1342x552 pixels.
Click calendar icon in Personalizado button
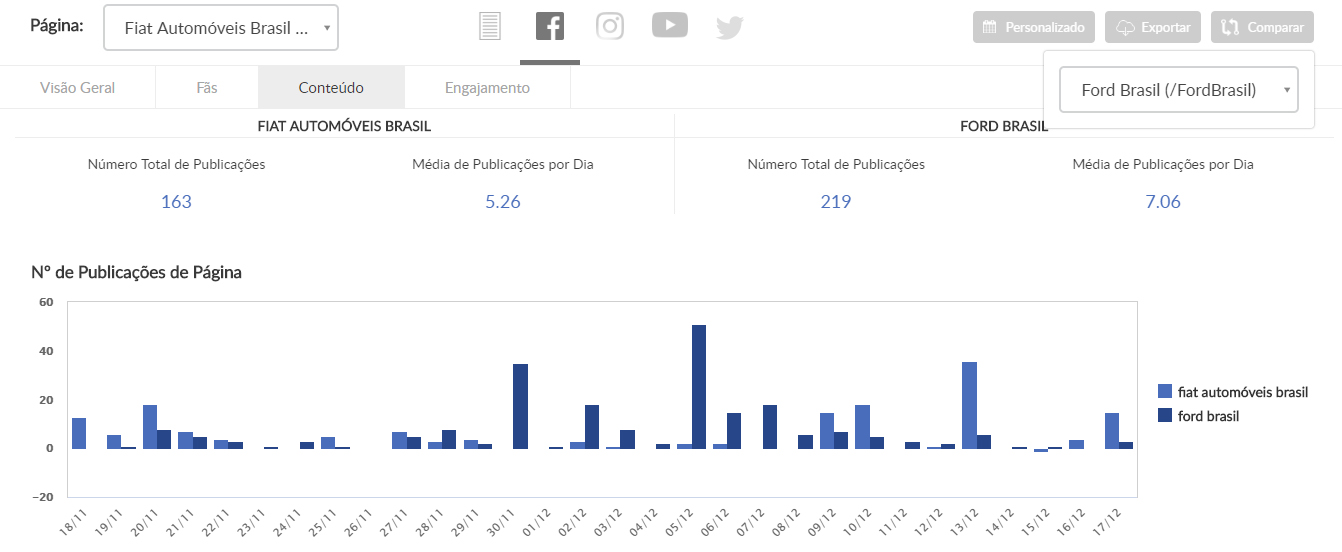[990, 27]
